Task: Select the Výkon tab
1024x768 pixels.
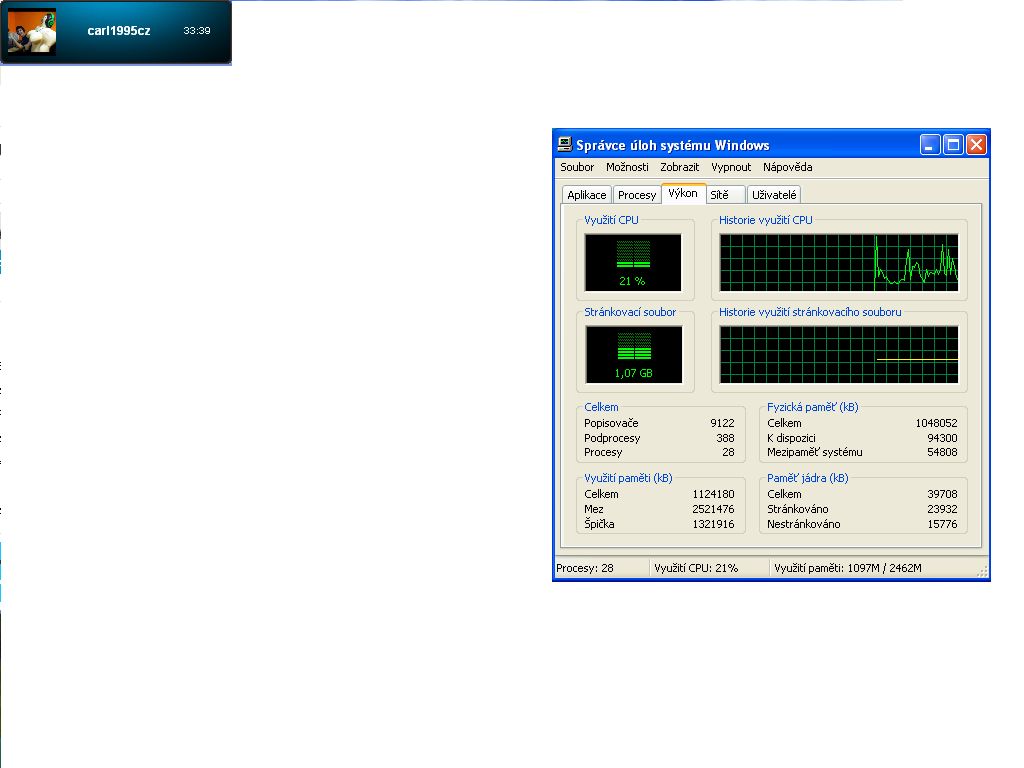Action: [683, 193]
